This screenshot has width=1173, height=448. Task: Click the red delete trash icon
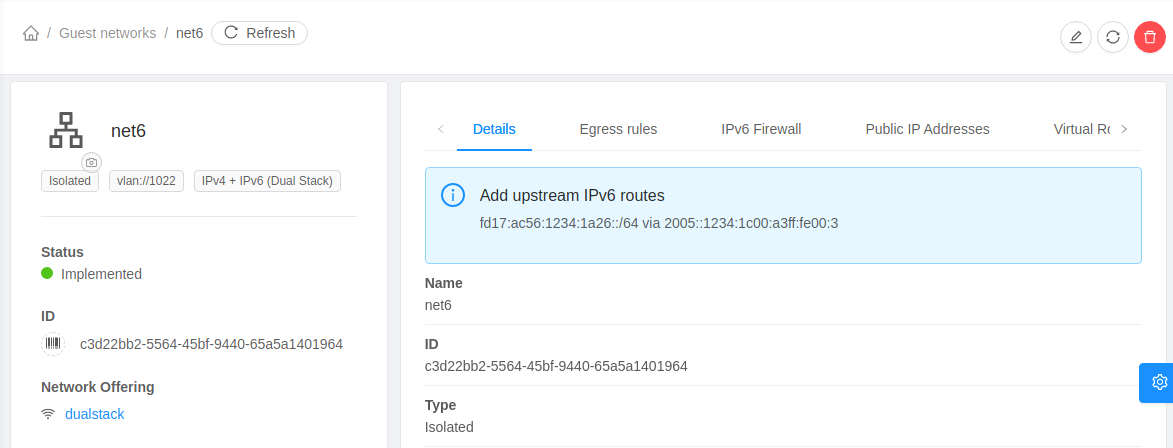[1150, 38]
